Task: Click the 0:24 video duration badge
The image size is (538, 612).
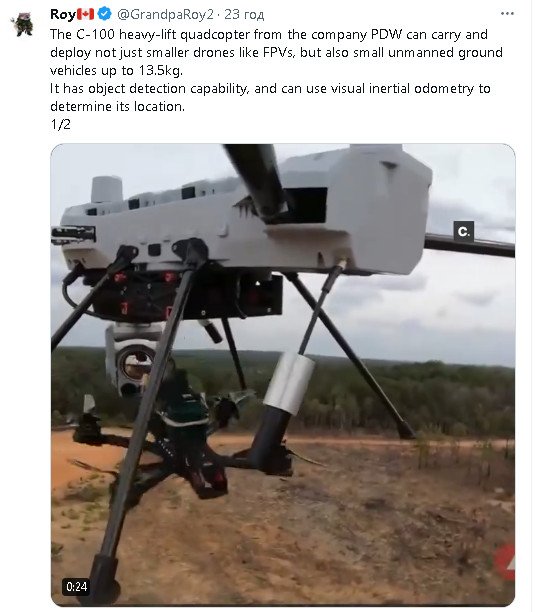Action: click(x=77, y=587)
